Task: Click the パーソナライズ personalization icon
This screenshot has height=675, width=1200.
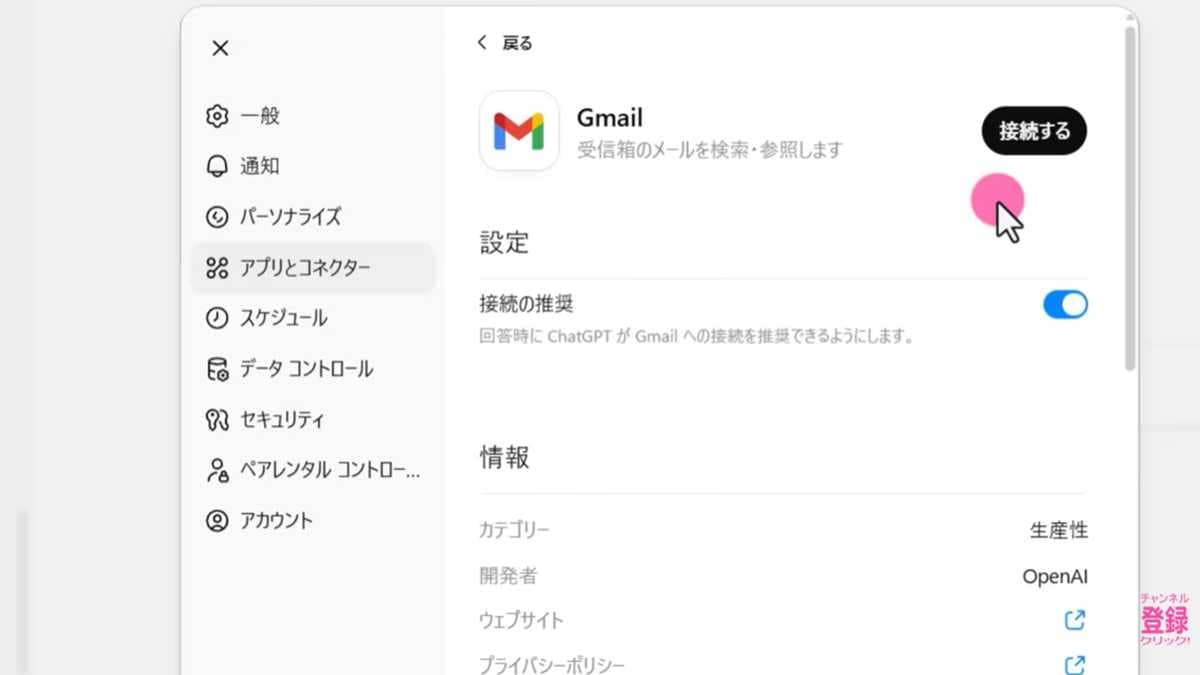Action: click(220, 217)
